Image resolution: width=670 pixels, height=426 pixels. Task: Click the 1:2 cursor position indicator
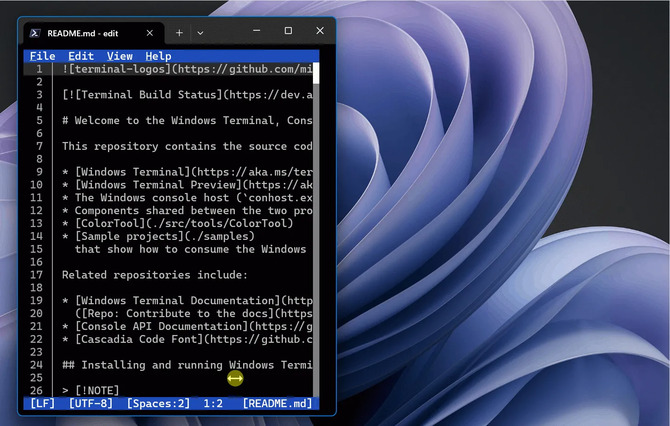(x=213, y=403)
